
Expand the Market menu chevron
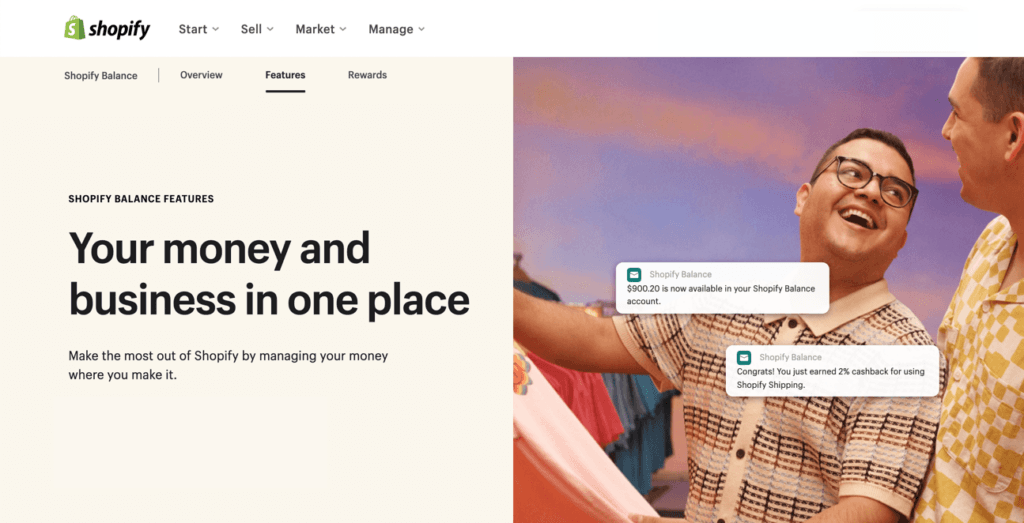point(343,29)
